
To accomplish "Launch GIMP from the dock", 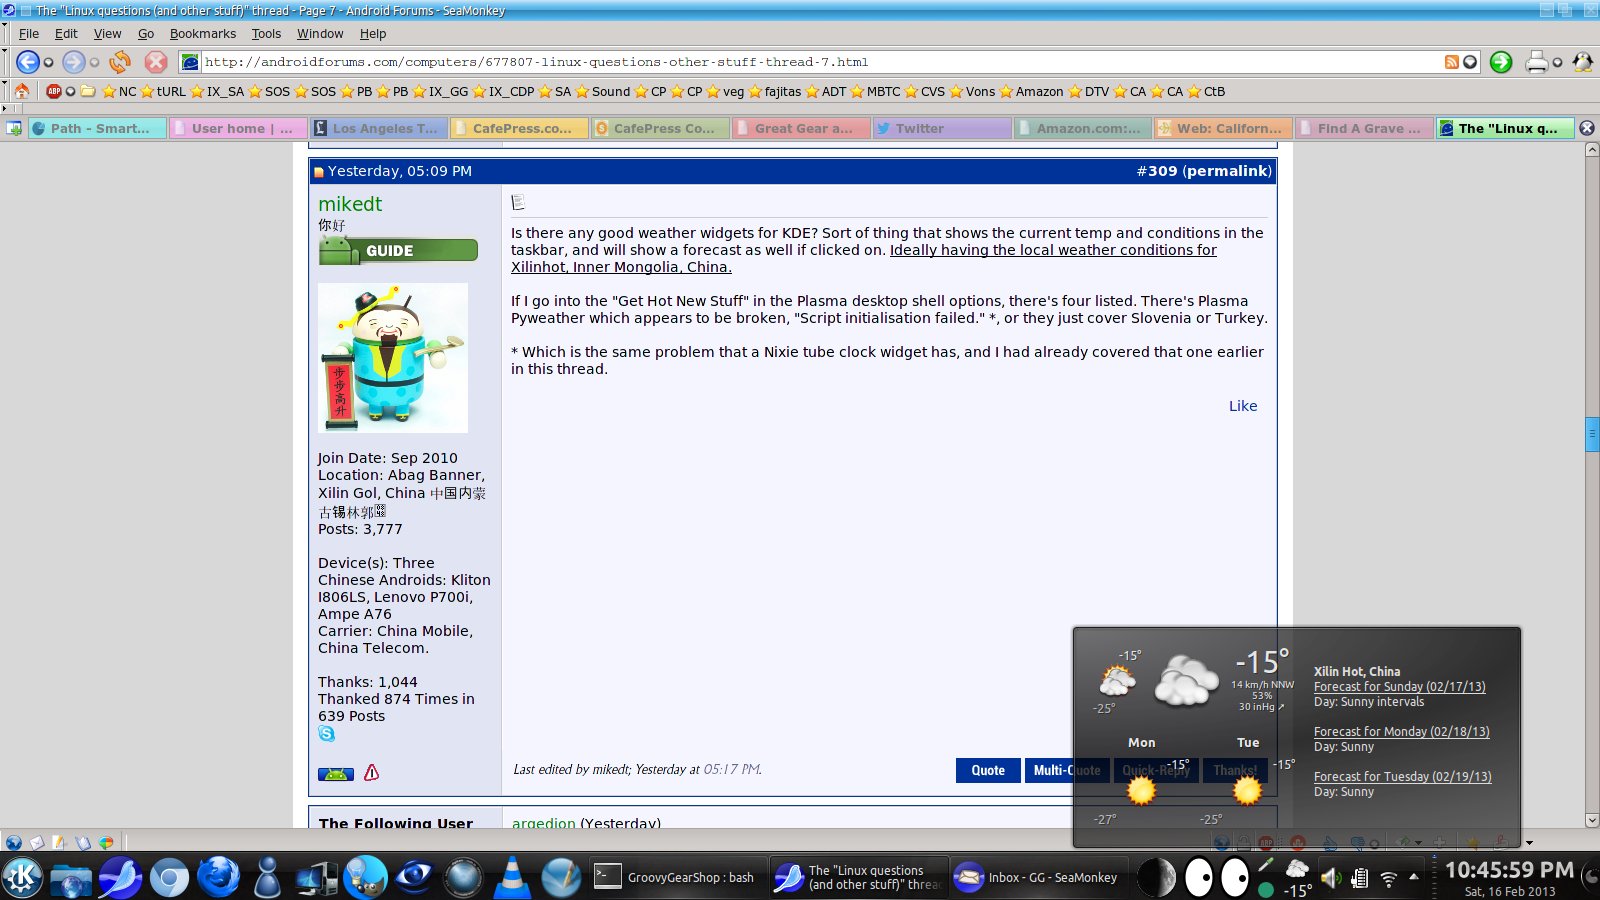I will 366,878.
